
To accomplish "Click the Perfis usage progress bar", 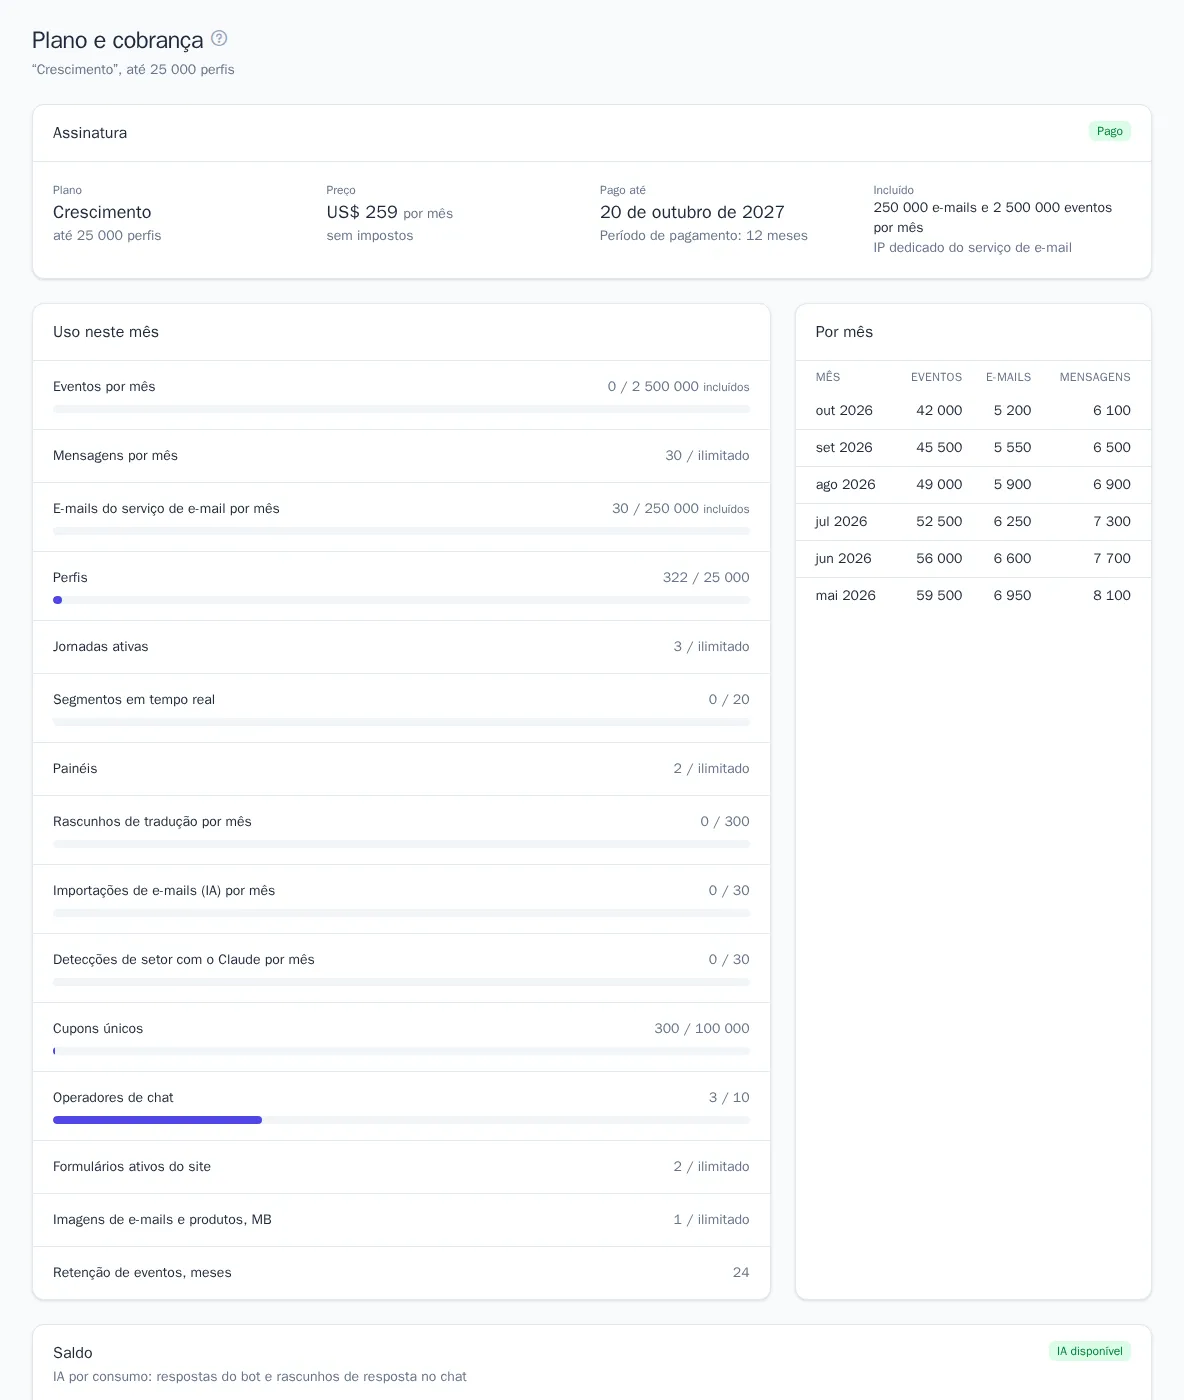I will point(401,600).
